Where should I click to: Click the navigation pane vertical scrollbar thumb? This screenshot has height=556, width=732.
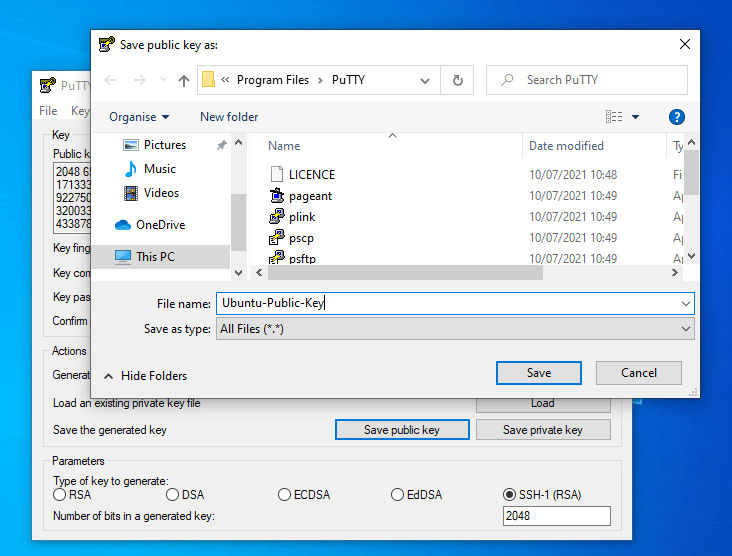pyautogui.click(x=239, y=223)
